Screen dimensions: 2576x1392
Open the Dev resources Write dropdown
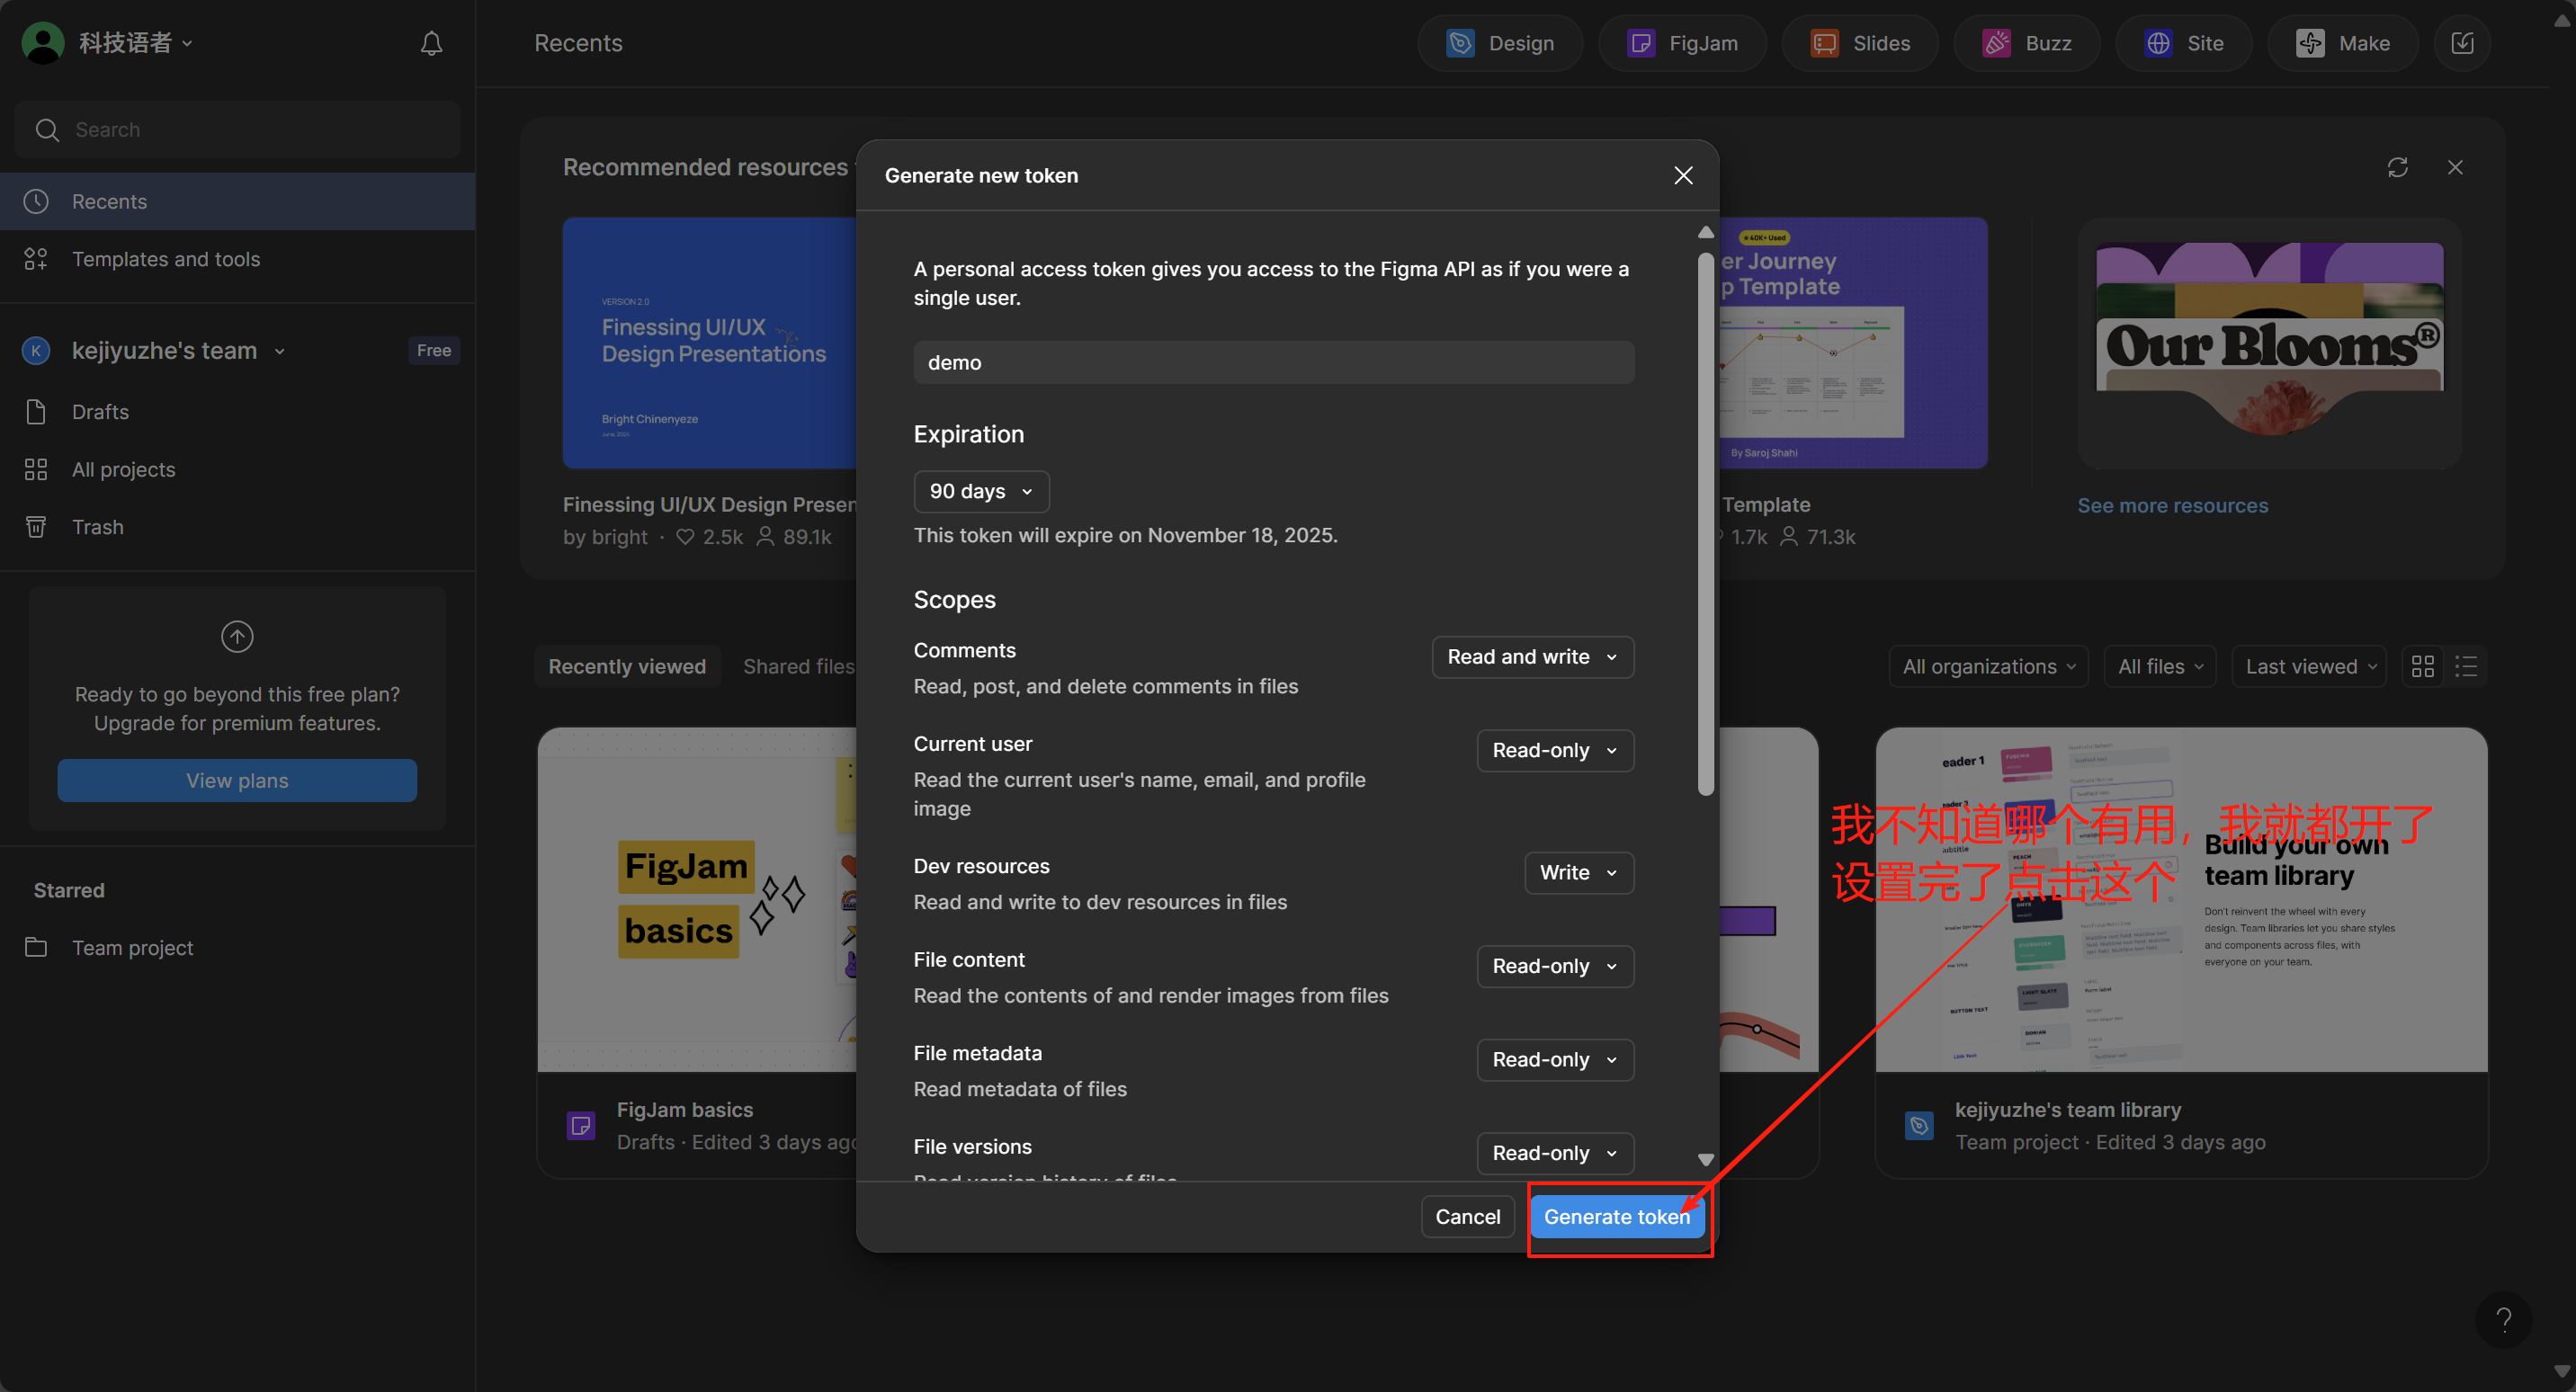(x=1579, y=872)
